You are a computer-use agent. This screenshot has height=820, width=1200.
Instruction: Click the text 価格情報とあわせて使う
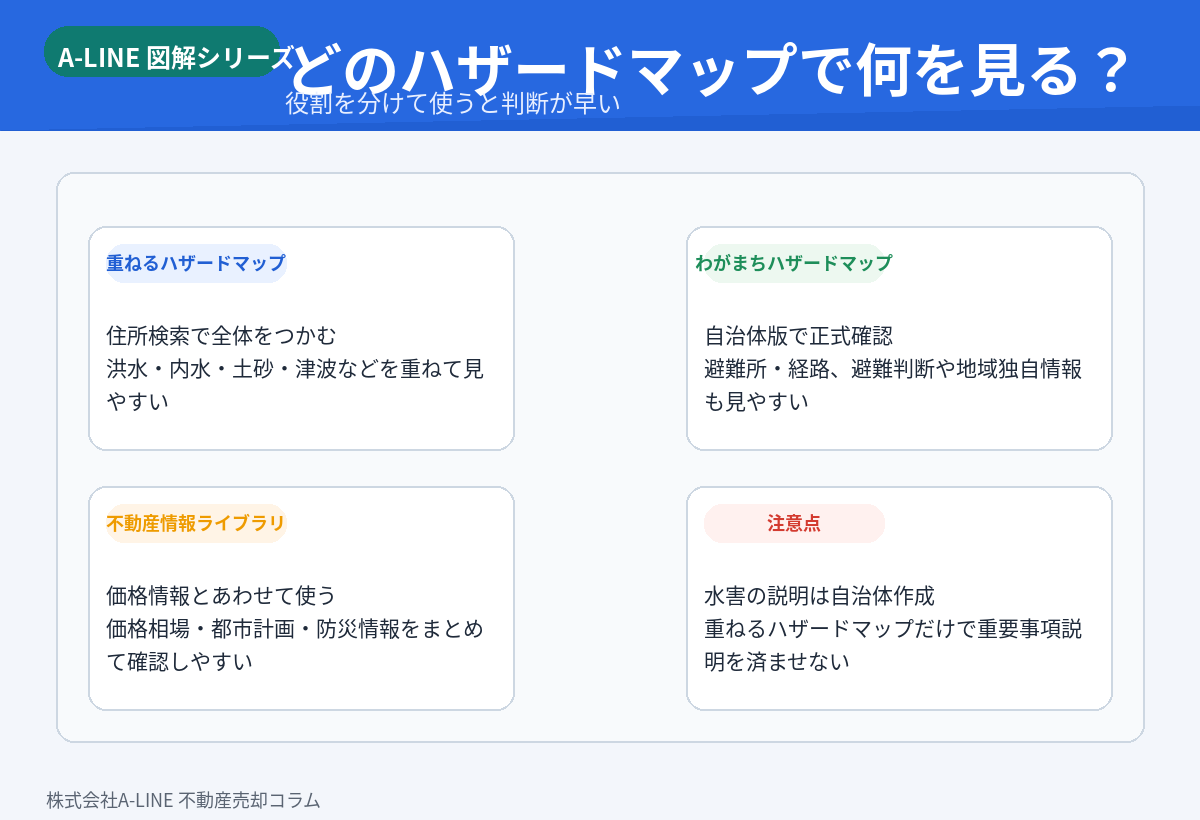221,595
